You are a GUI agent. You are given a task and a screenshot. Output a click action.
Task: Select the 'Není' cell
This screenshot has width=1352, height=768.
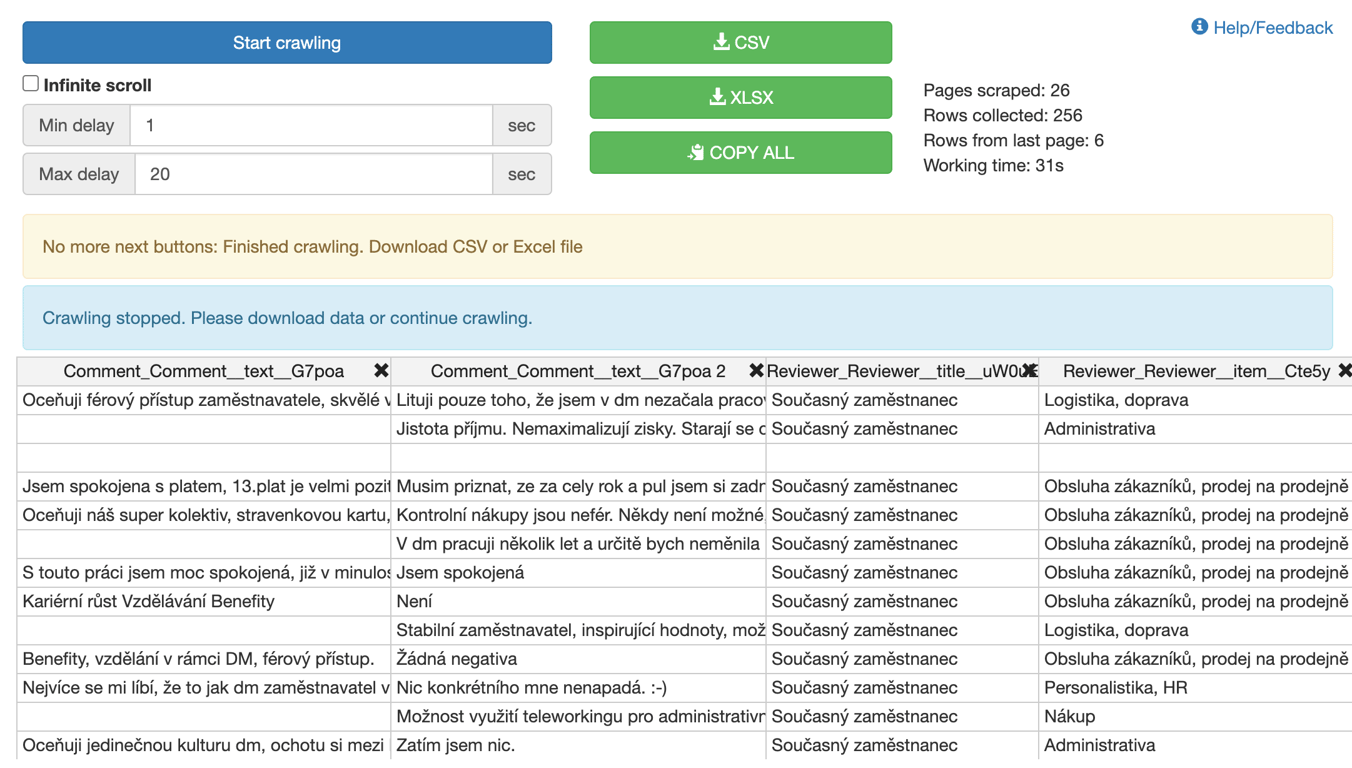click(578, 602)
